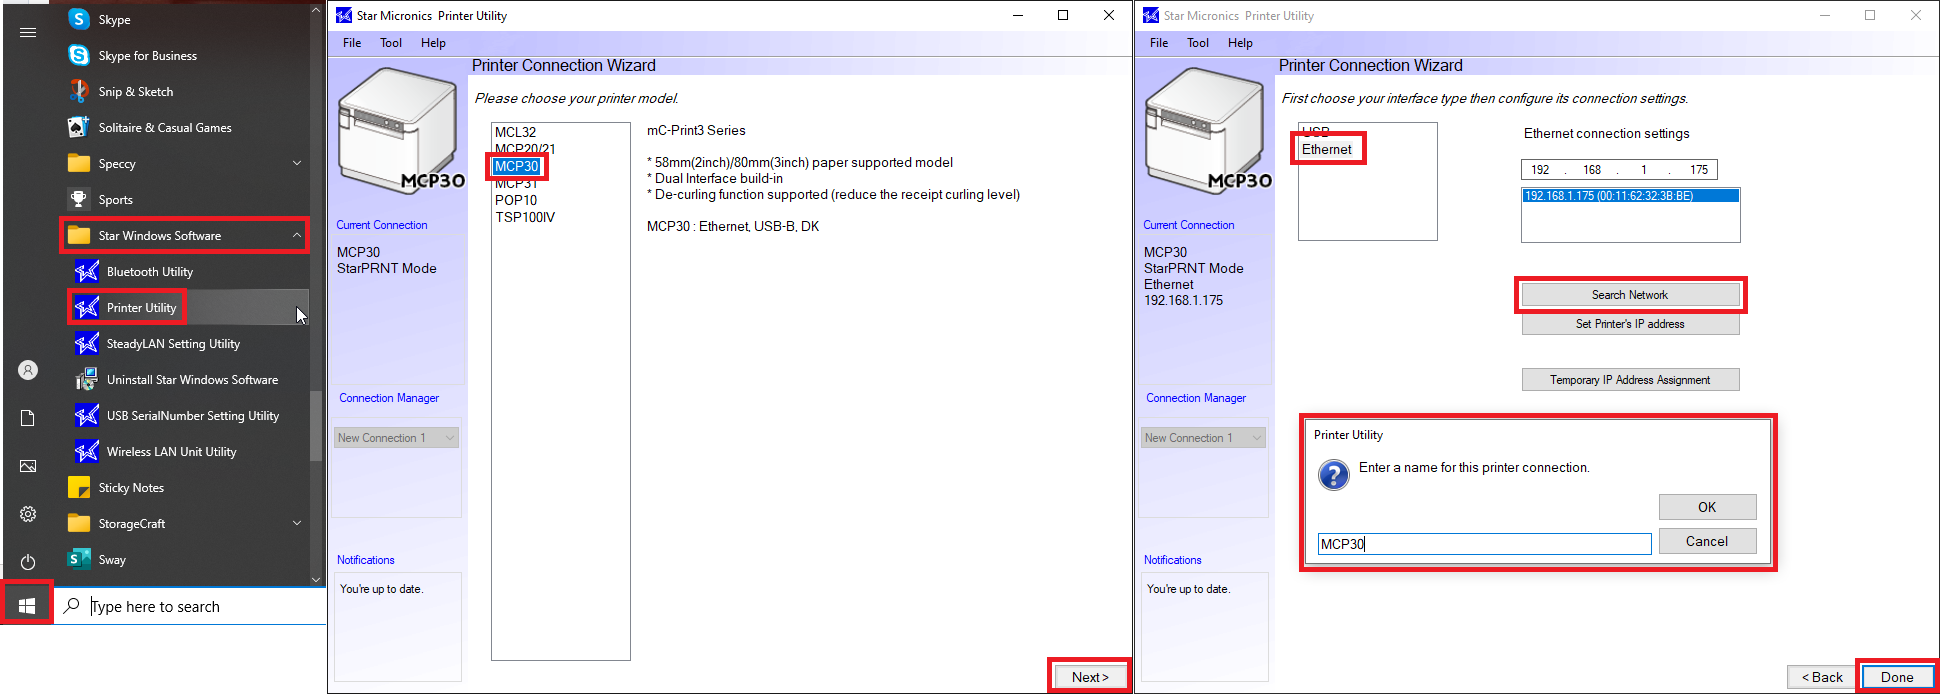This screenshot has height=696, width=1942.
Task: Select POP10 in printer model list
Action: pos(516,200)
